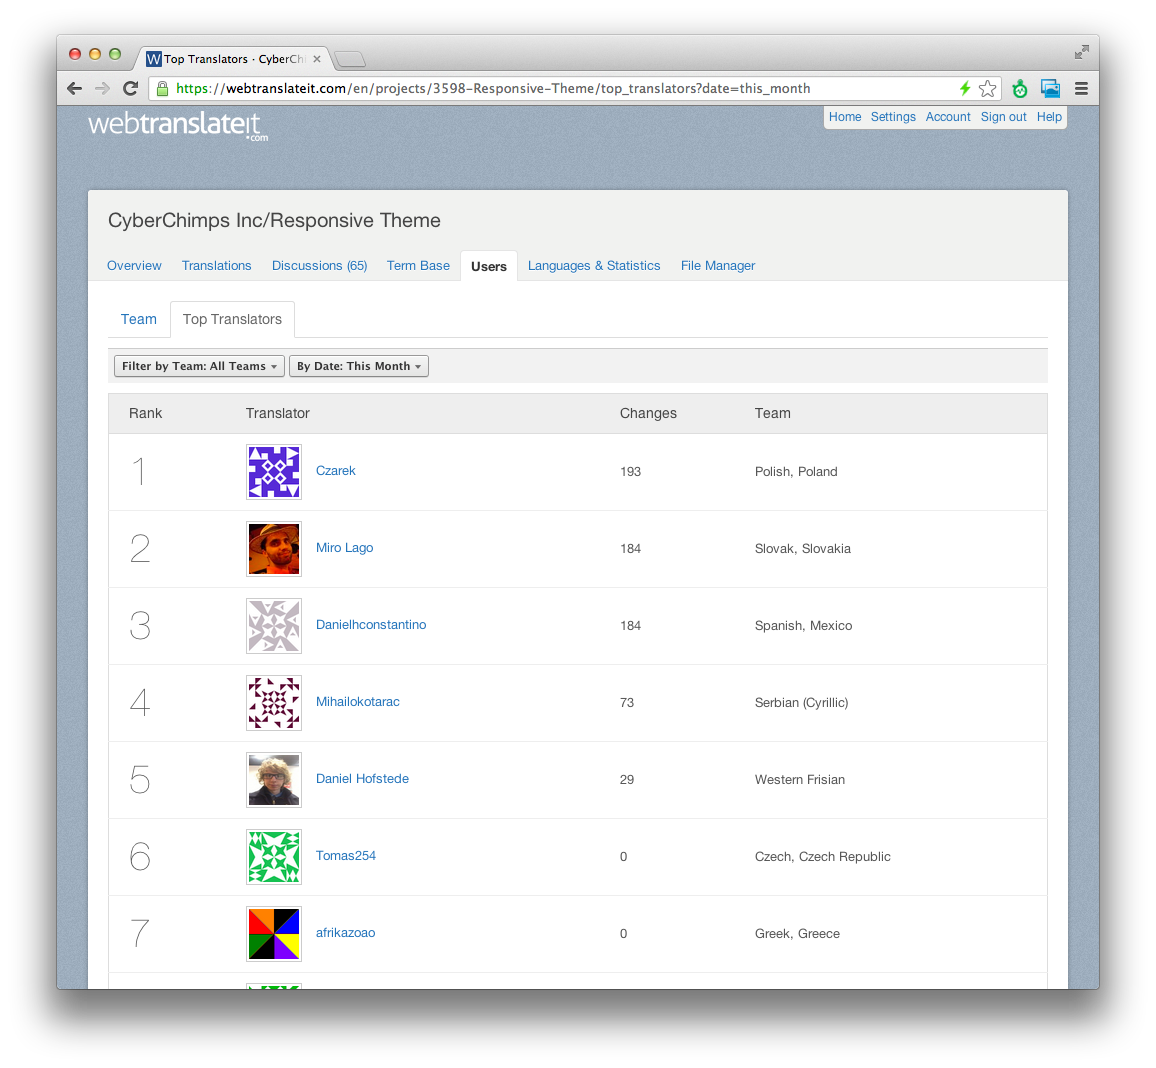Open the Filter by Team dropdown
Image resolution: width=1156 pixels, height=1068 pixels.
pyautogui.click(x=199, y=366)
